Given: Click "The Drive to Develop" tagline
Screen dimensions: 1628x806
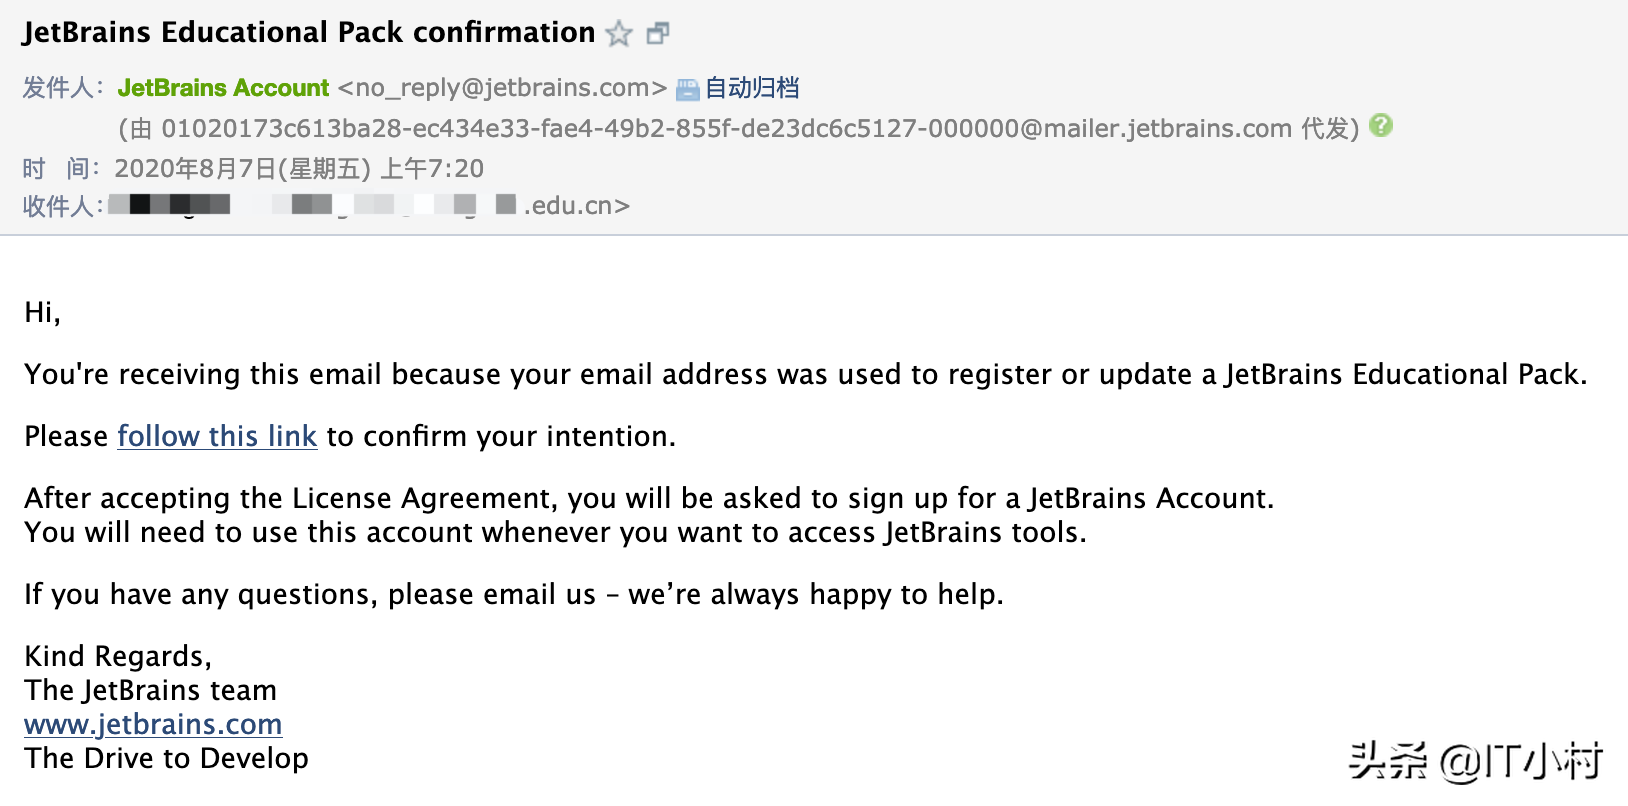Looking at the screenshot, I should pos(166,758).
